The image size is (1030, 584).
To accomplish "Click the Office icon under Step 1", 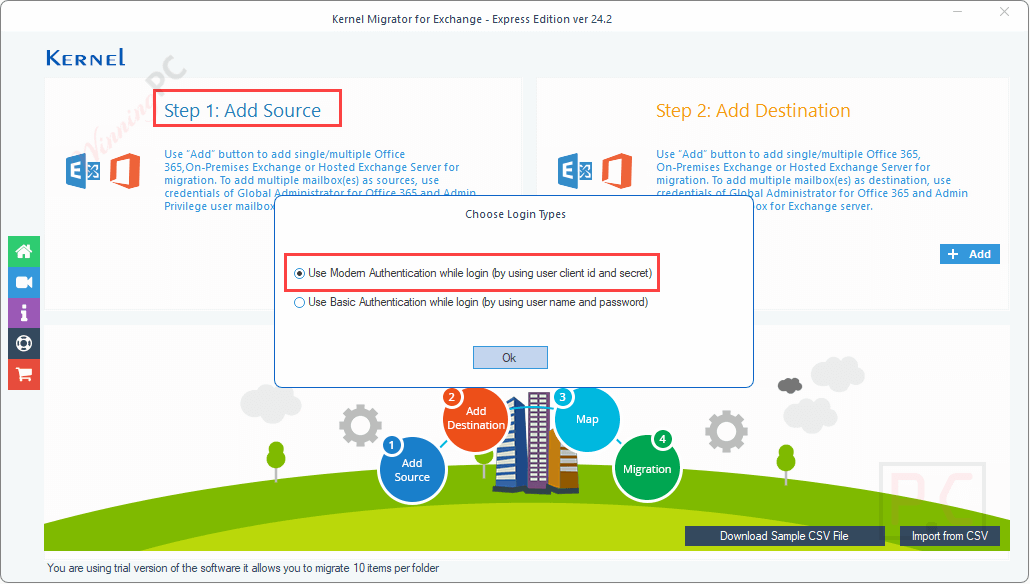I will coord(125,171).
